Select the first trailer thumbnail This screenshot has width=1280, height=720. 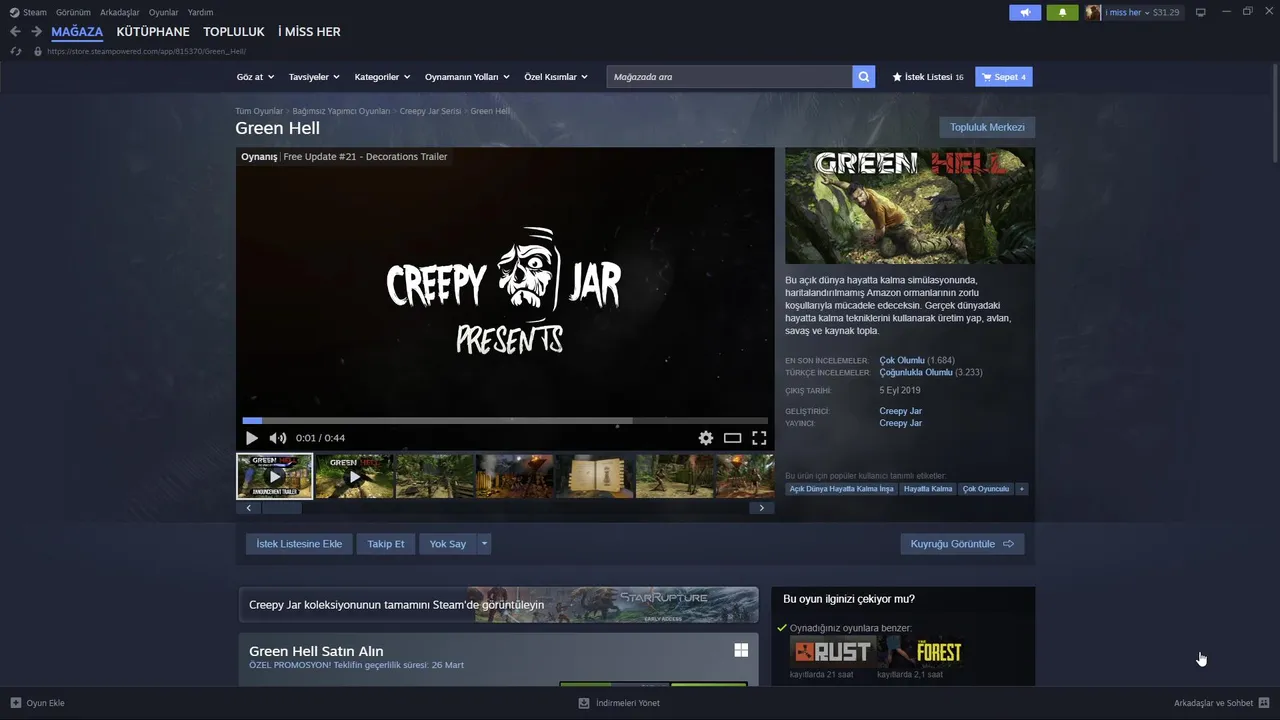[x=274, y=476]
